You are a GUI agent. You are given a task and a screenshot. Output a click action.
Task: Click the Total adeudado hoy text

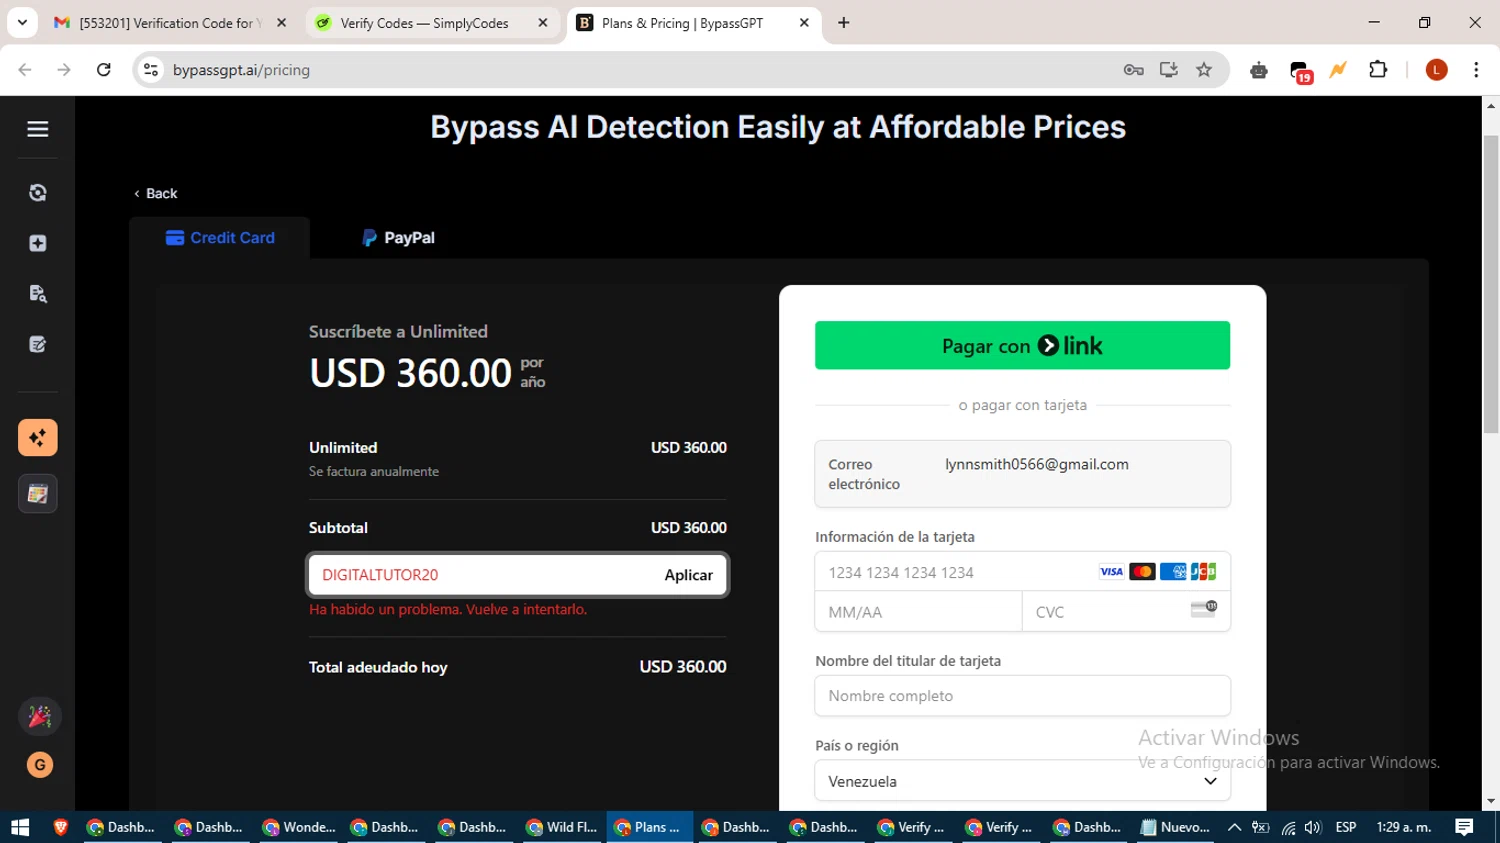(x=378, y=667)
